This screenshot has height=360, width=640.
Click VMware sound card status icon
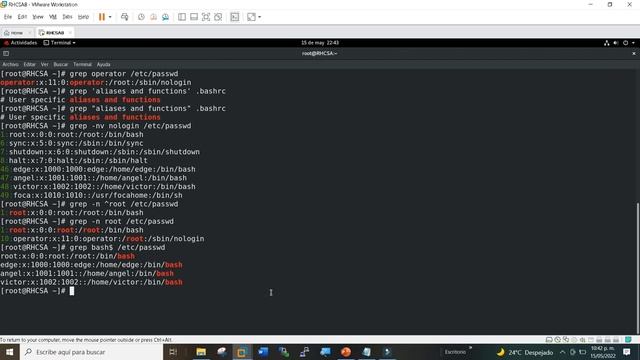(582, 340)
